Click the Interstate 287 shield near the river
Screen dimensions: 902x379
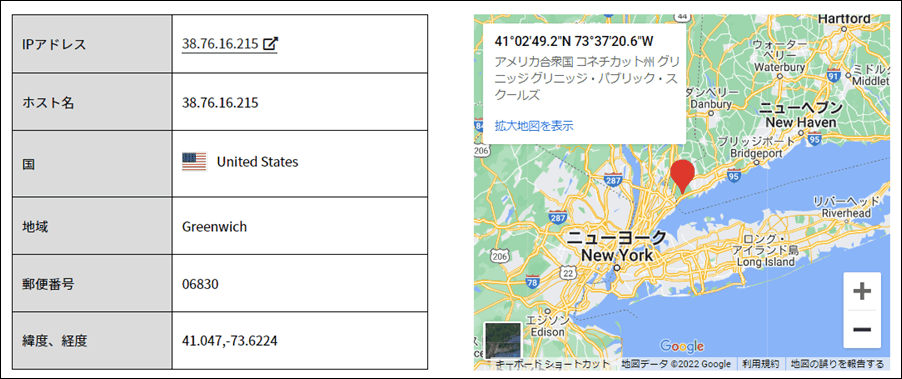(613, 179)
